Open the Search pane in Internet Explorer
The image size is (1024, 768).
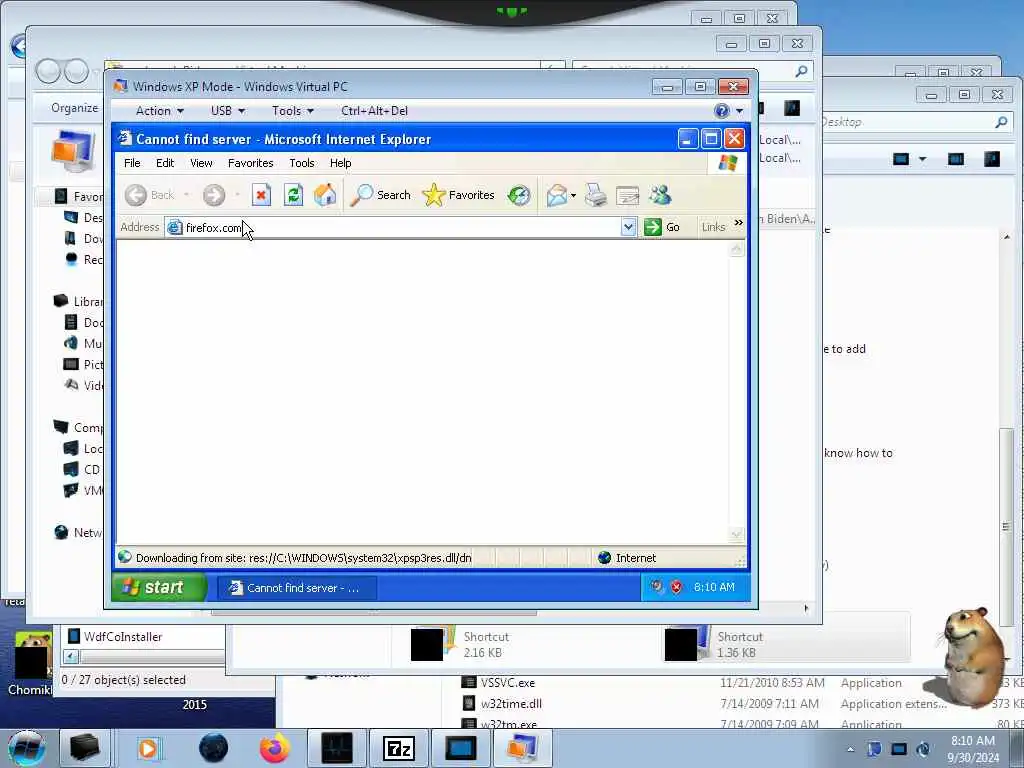pos(380,195)
